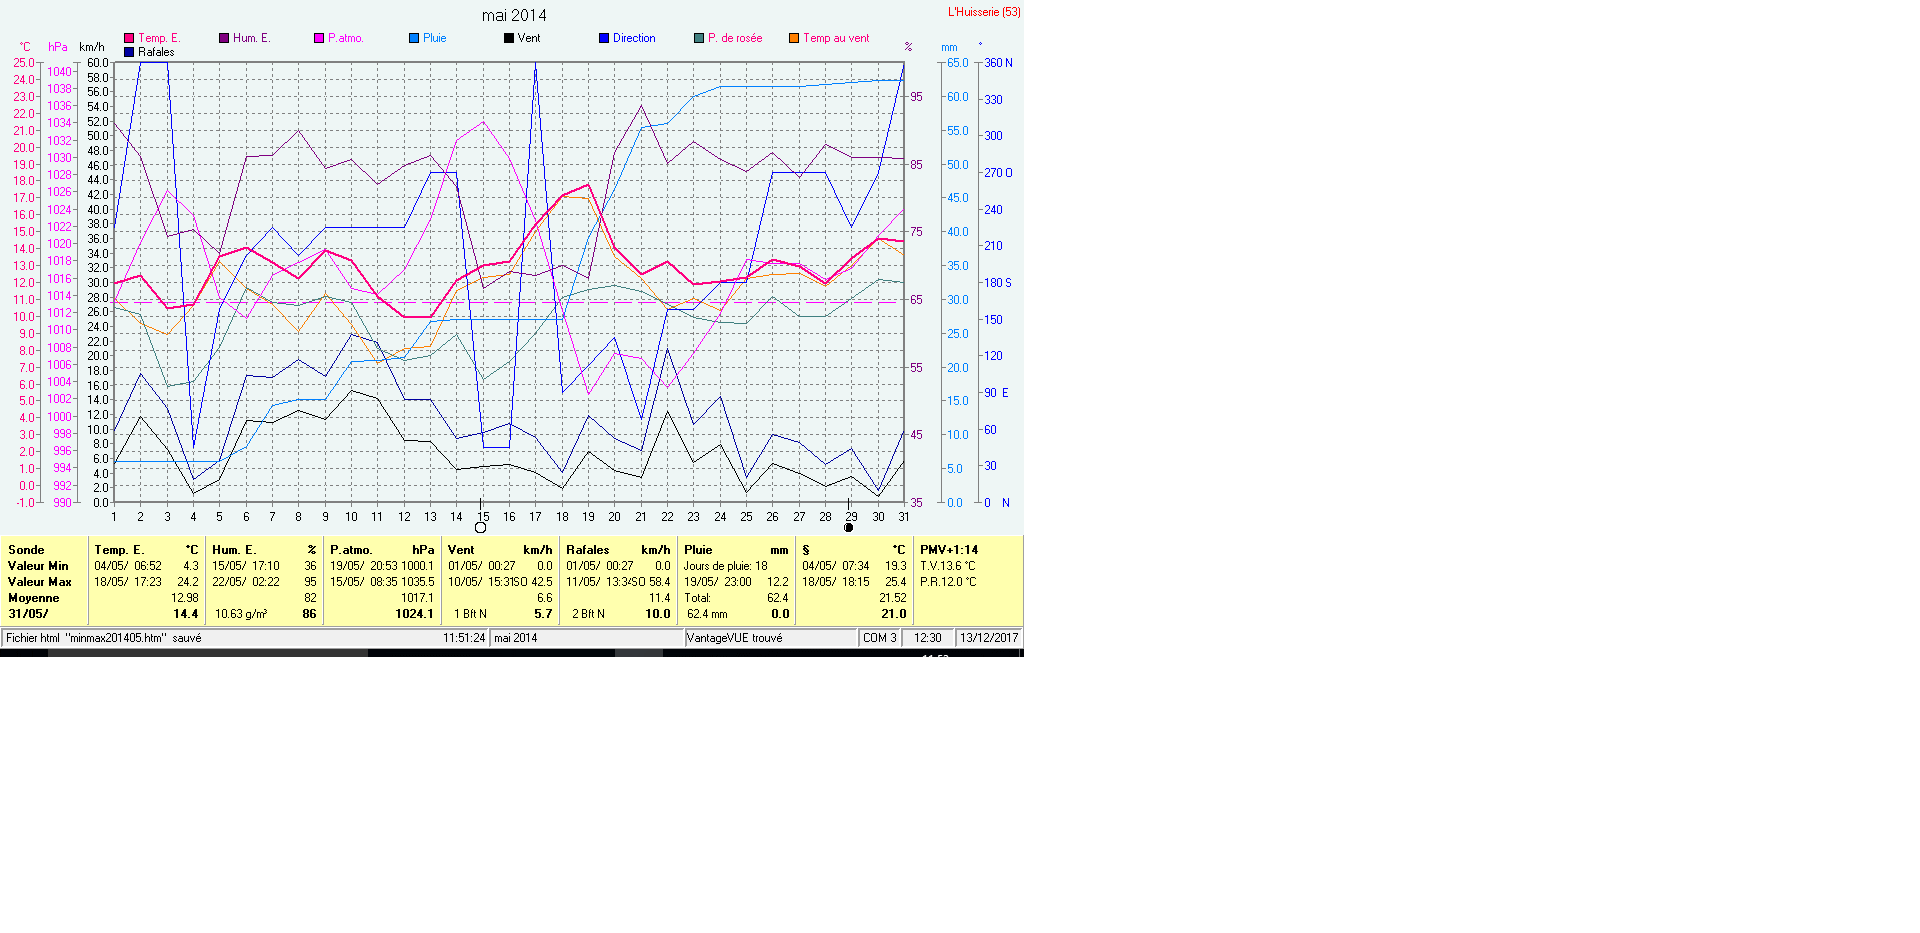Screen dimensions: 1920x933
Task: Click the purple Hum. E. legend swatch
Action: [224, 38]
